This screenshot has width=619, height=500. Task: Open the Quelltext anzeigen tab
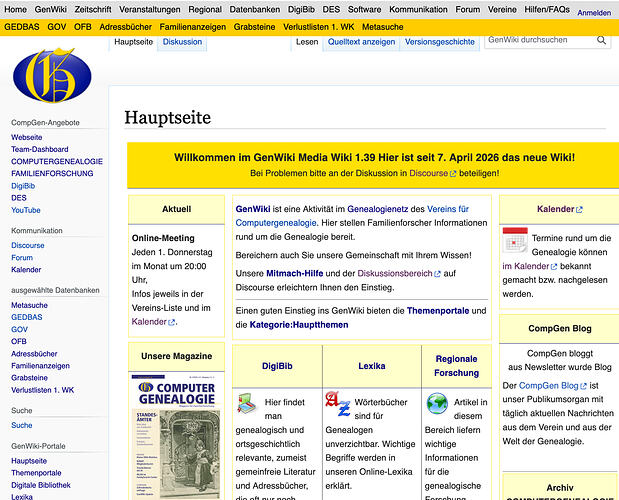click(x=361, y=42)
